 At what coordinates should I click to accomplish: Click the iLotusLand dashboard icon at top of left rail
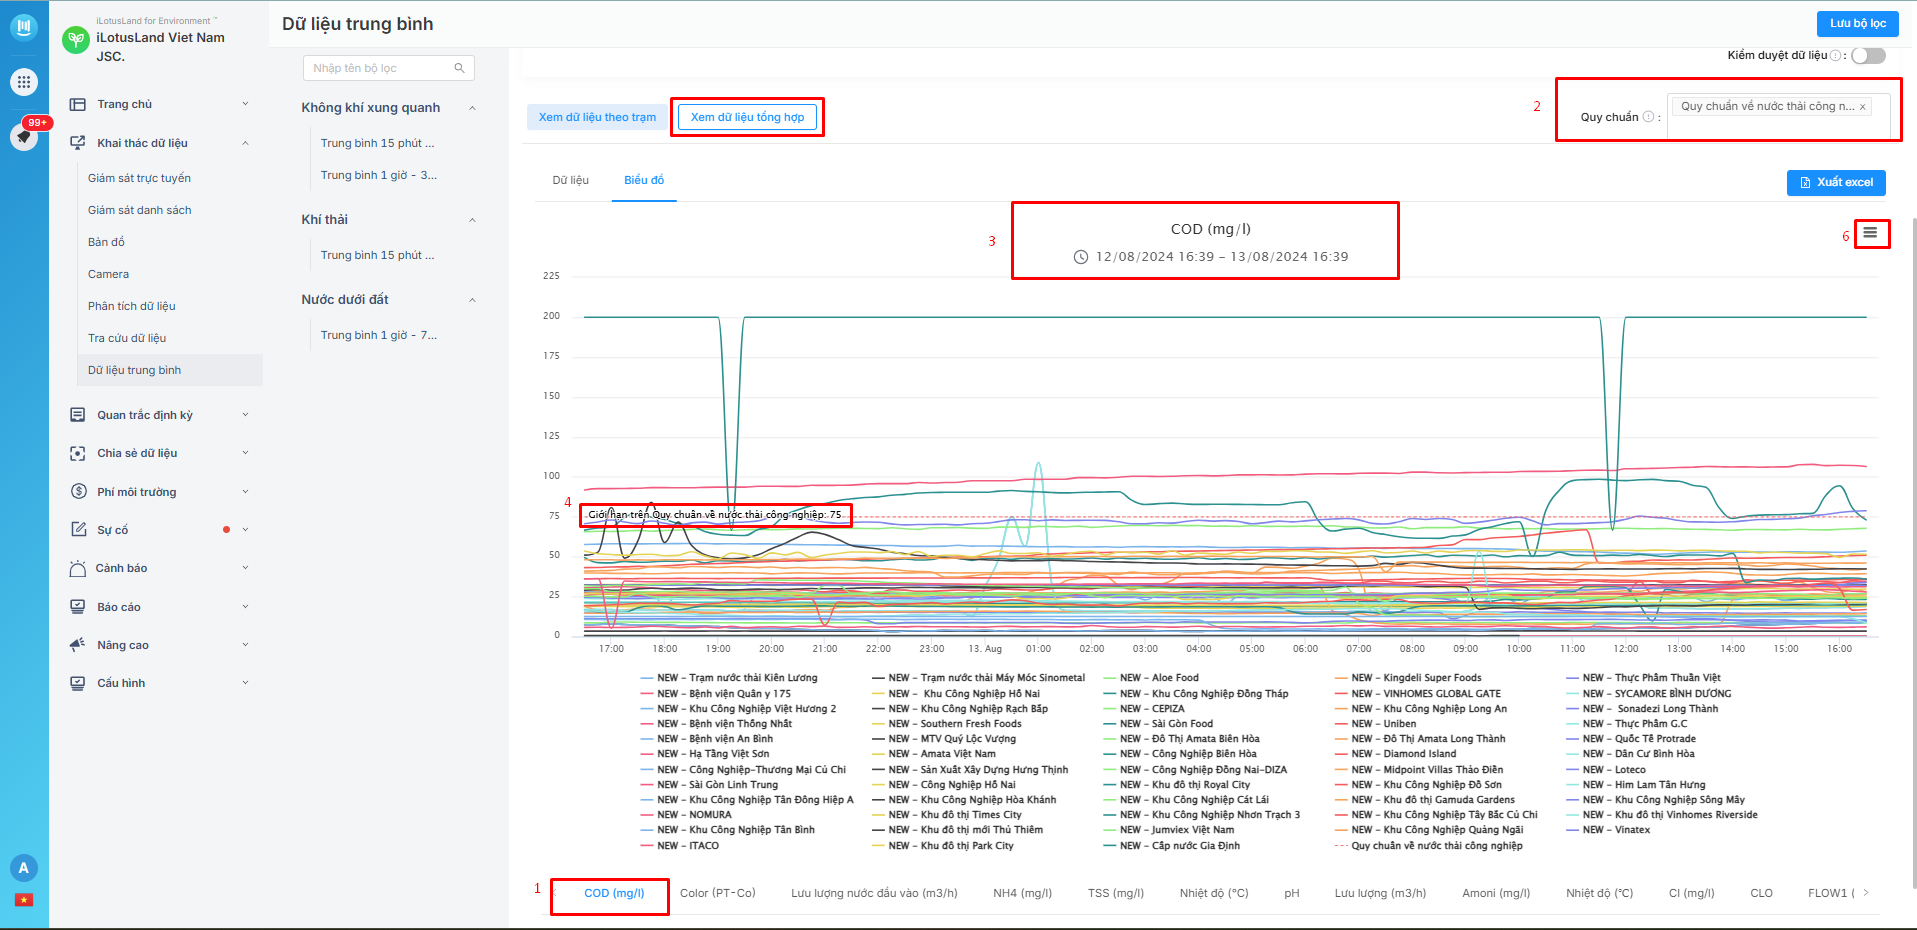[x=24, y=27]
